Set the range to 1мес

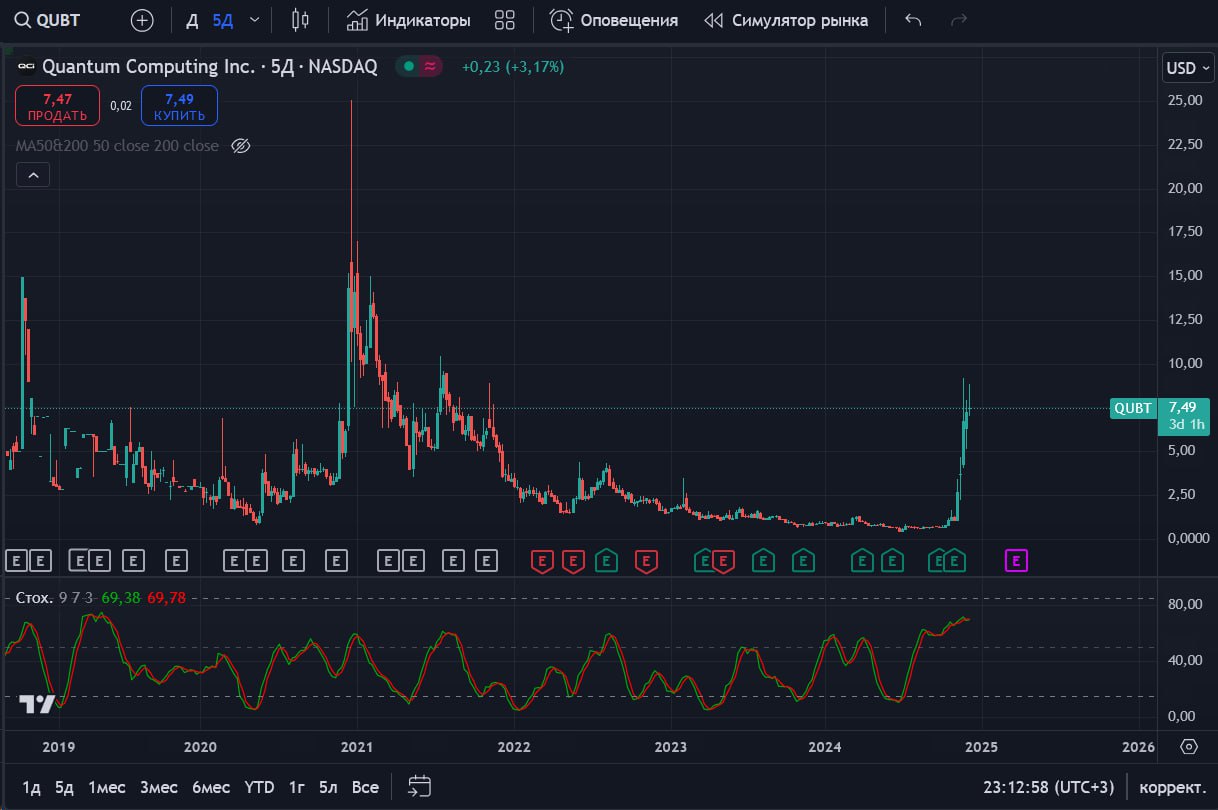point(107,787)
